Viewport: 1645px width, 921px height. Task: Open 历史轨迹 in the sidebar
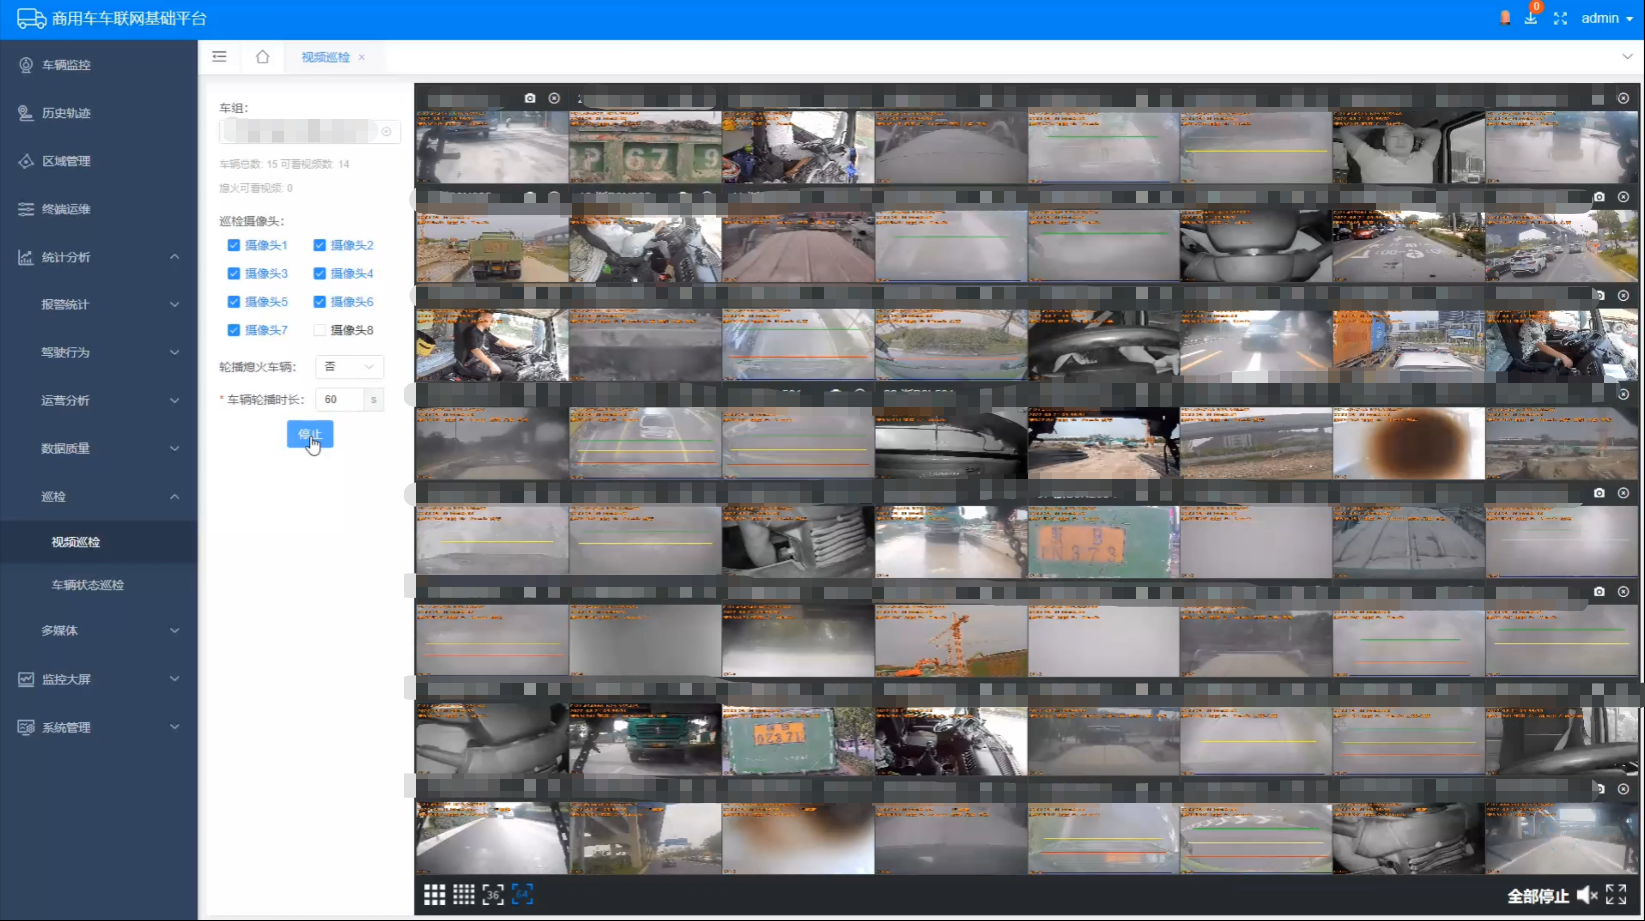(66, 113)
